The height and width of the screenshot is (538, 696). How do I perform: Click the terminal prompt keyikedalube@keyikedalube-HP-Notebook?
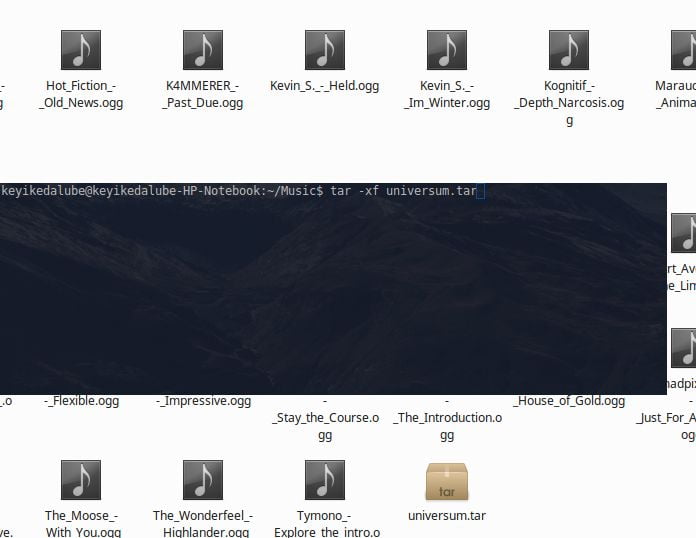[131, 191]
